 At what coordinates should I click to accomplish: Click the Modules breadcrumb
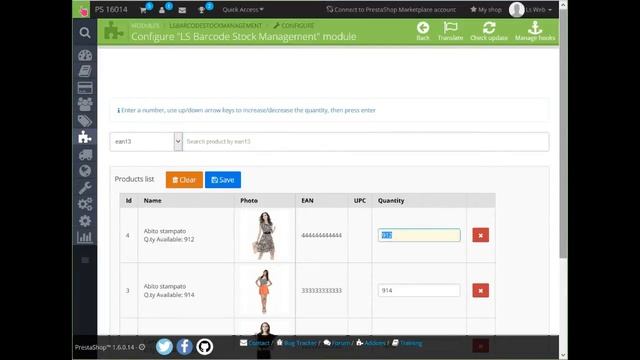tap(145, 25)
